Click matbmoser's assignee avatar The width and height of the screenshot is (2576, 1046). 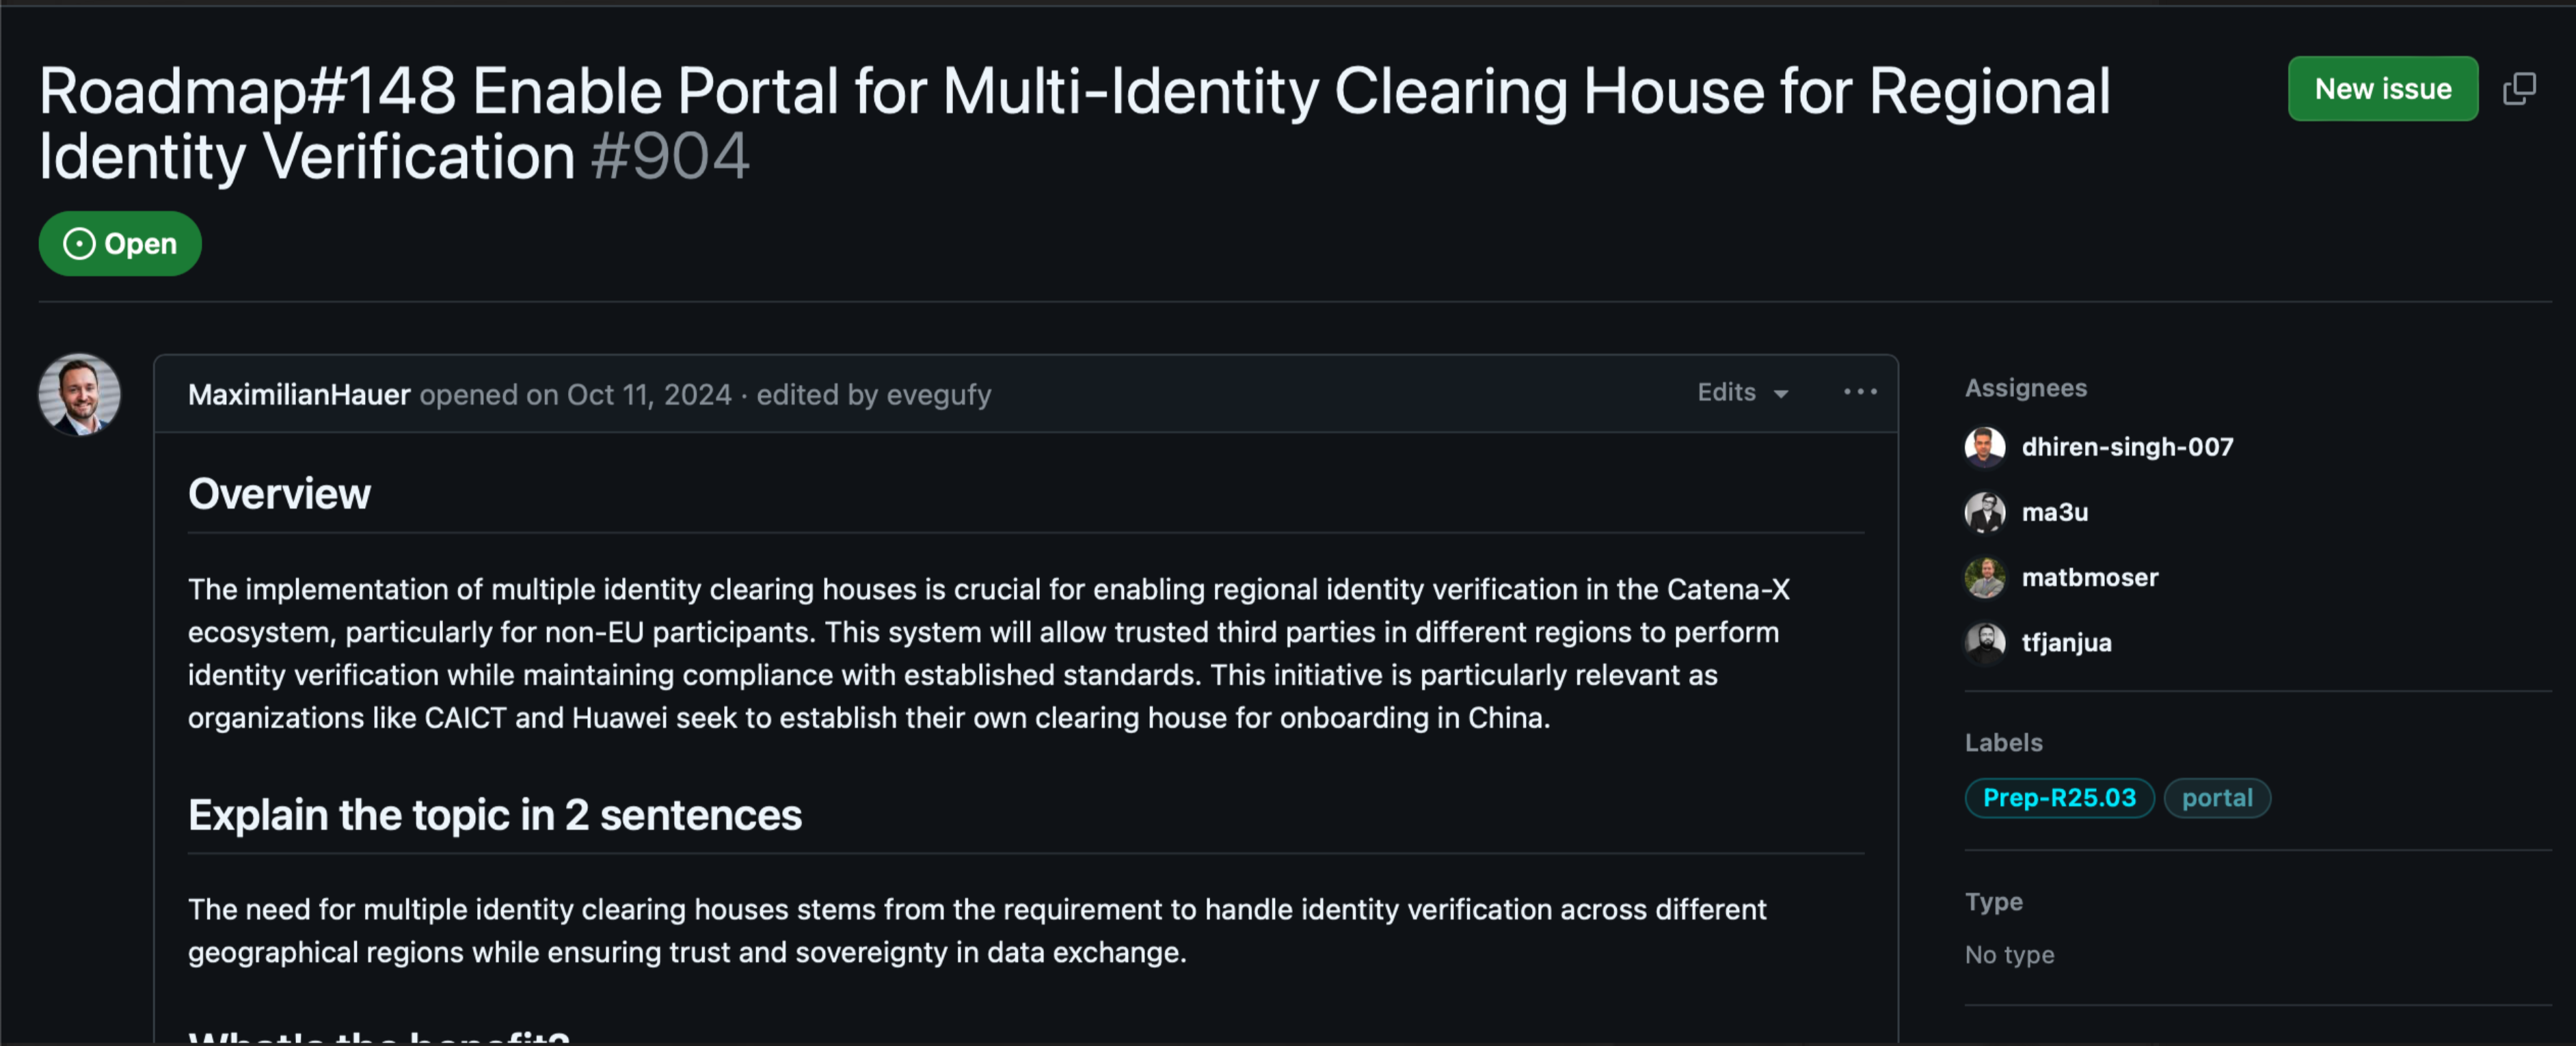pyautogui.click(x=1984, y=578)
